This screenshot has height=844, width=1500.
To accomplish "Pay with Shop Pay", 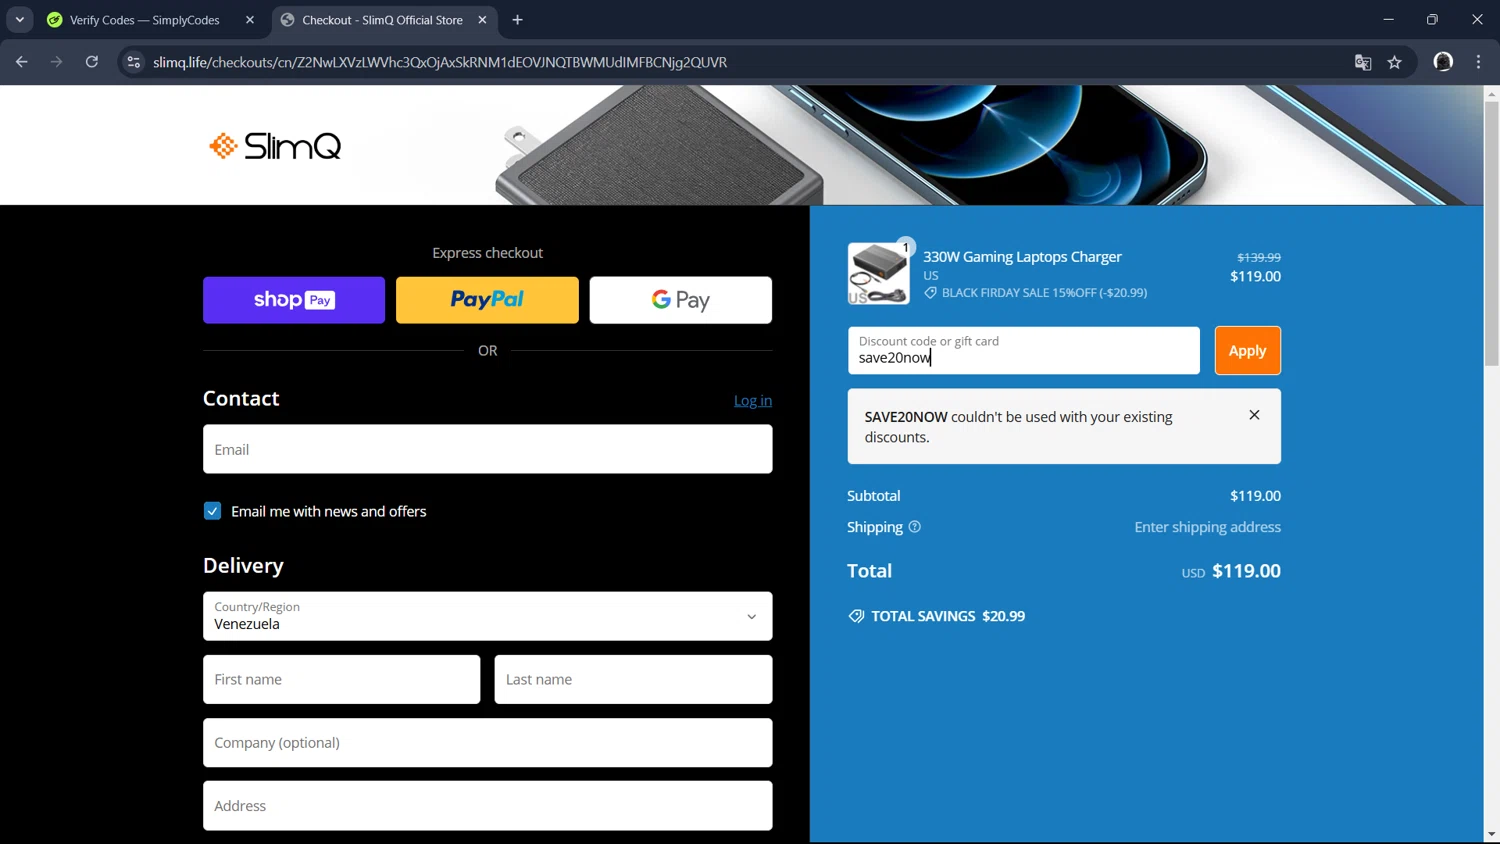I will click(294, 300).
